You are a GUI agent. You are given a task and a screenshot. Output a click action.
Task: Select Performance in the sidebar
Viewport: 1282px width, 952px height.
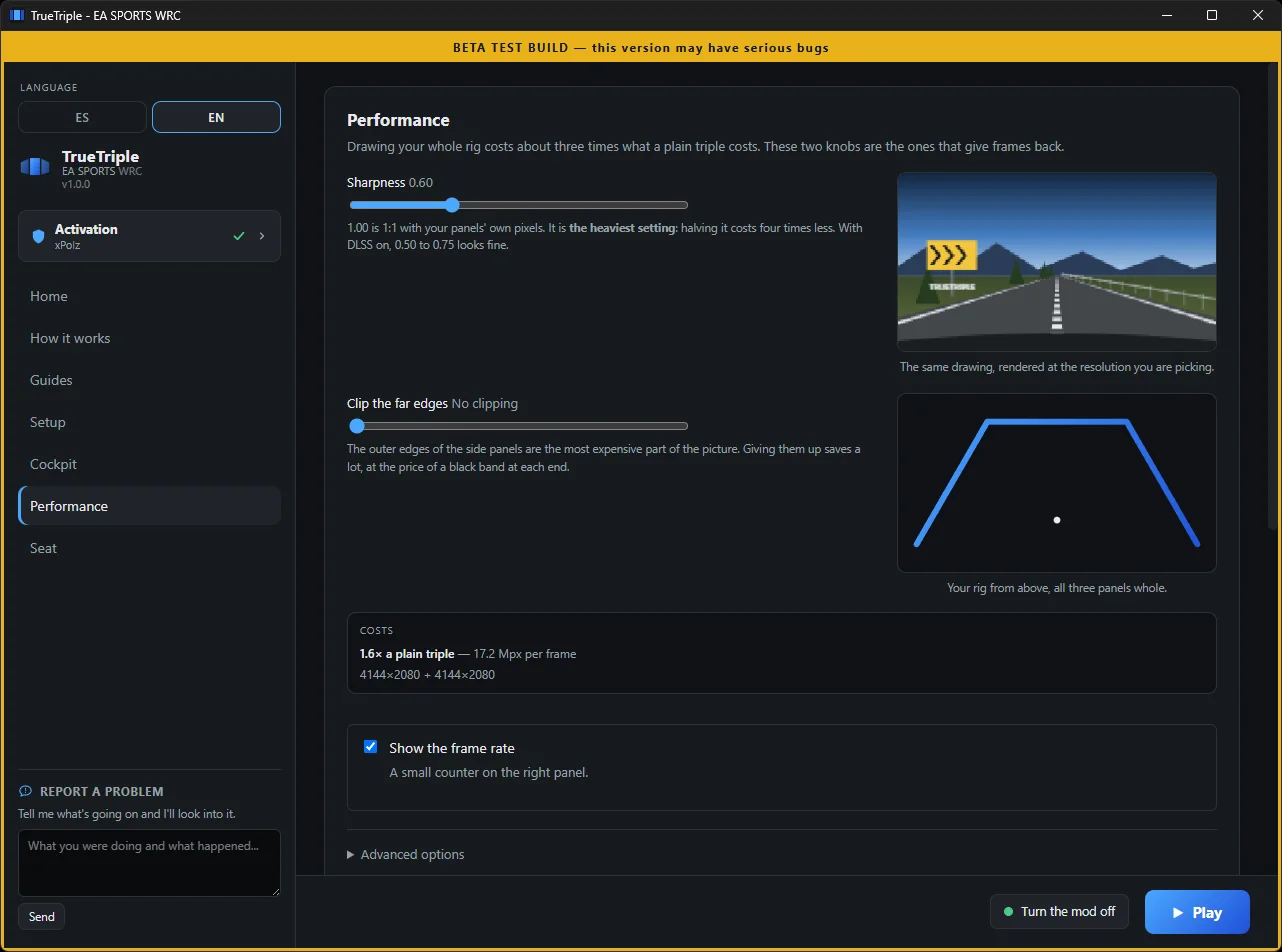pyautogui.click(x=149, y=506)
